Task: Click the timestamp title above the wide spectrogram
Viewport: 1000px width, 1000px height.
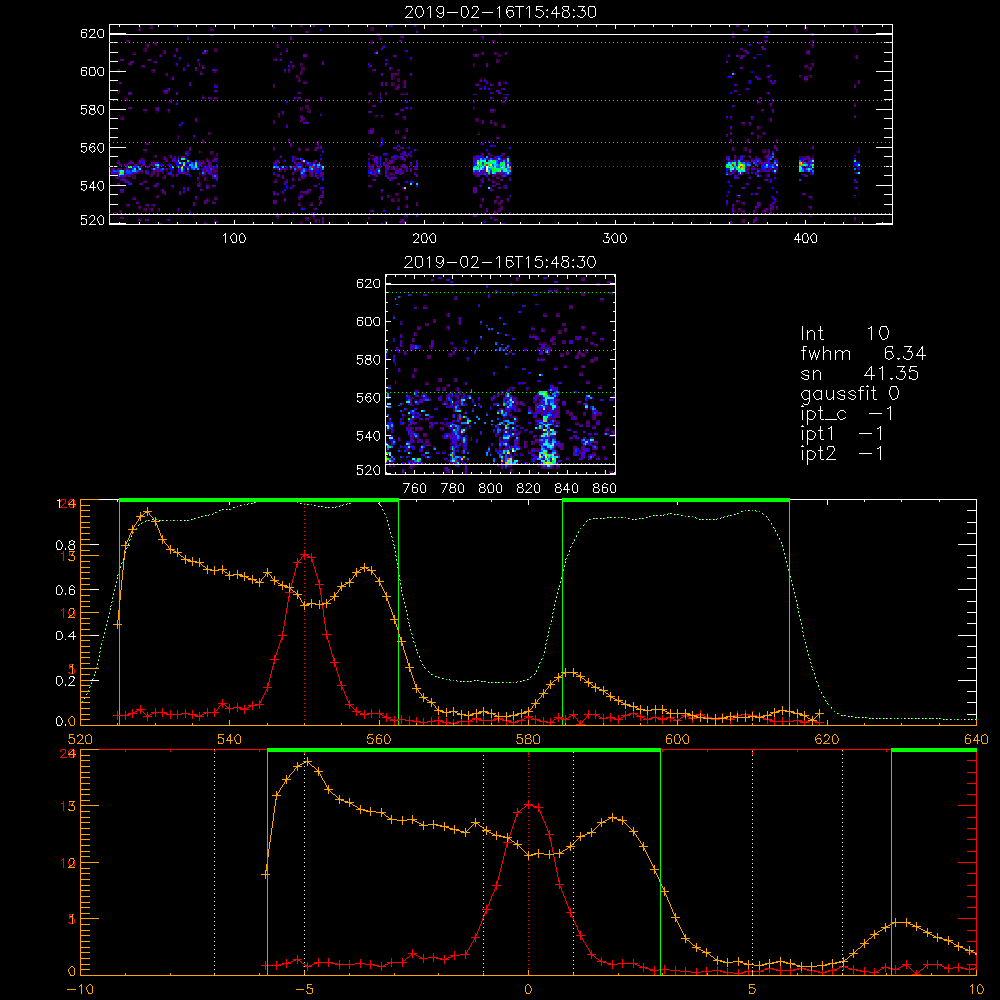Action: pyautogui.click(x=500, y=12)
